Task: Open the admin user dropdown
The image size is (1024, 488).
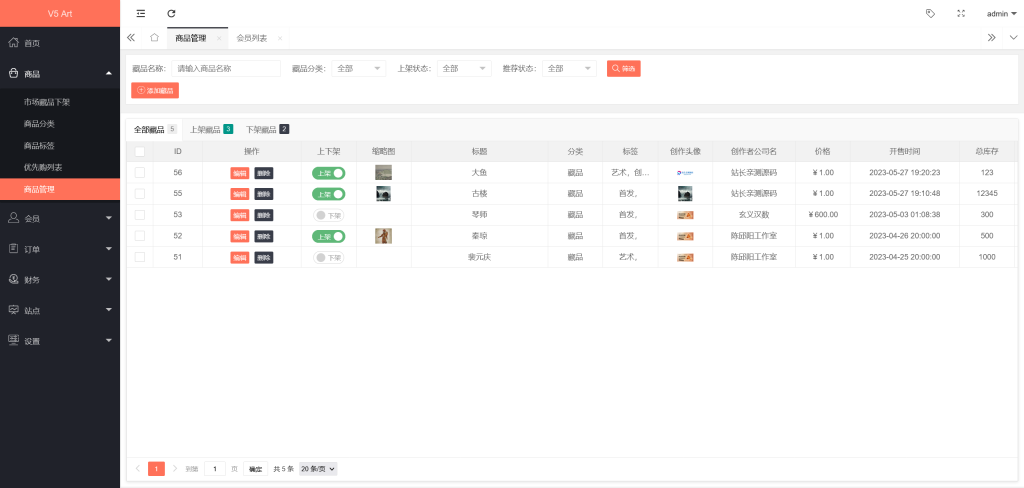Action: click(1002, 14)
